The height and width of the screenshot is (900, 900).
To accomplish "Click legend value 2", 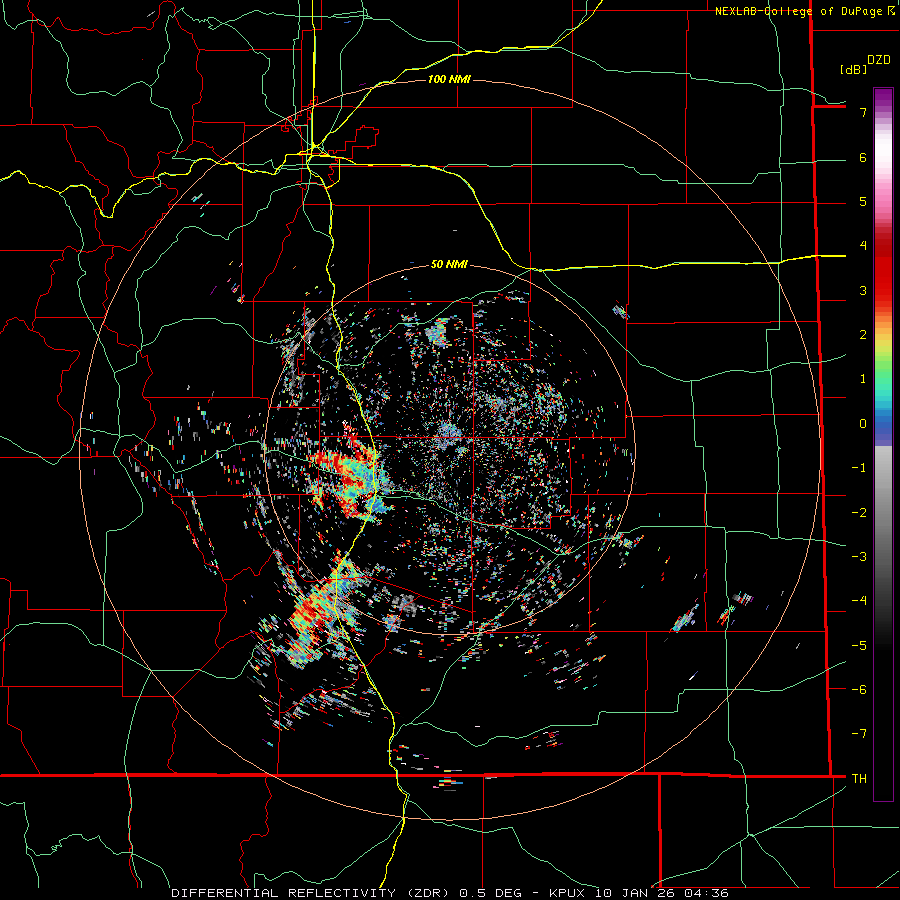I will 863,335.
